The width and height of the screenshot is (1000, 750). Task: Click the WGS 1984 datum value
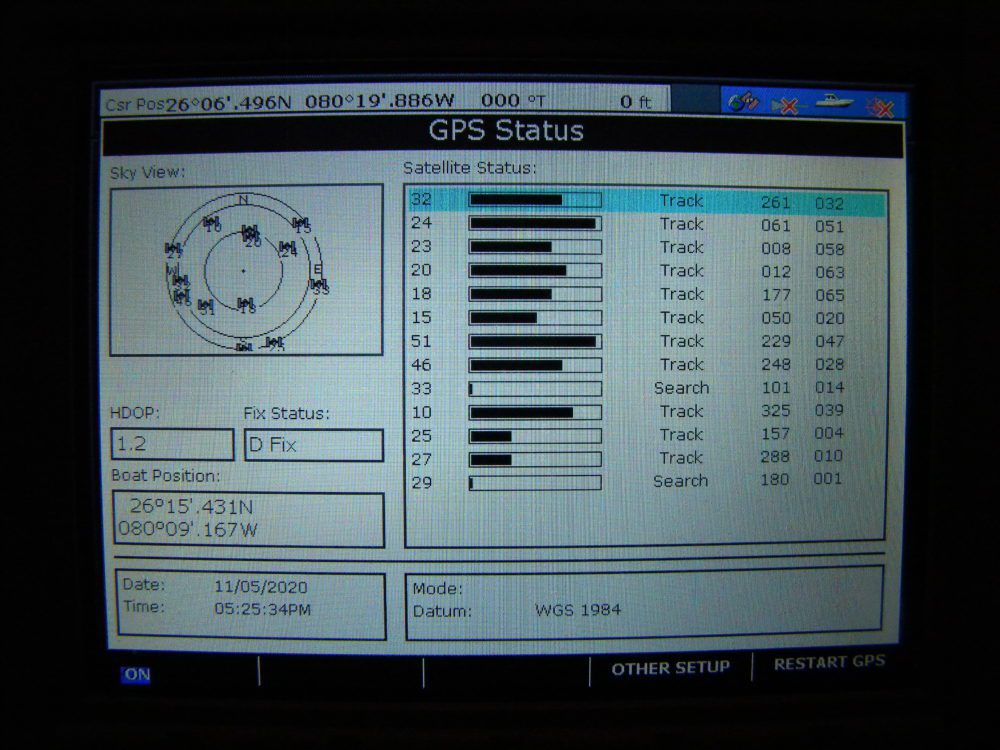(577, 610)
